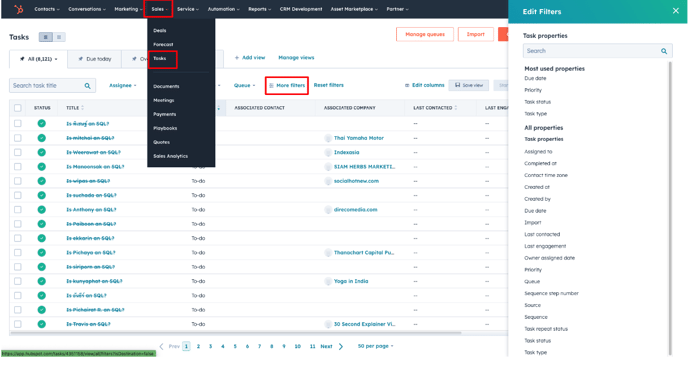Viewport: 688px width, 368px height.
Task: Open the Sales navigation menu
Action: [x=158, y=9]
